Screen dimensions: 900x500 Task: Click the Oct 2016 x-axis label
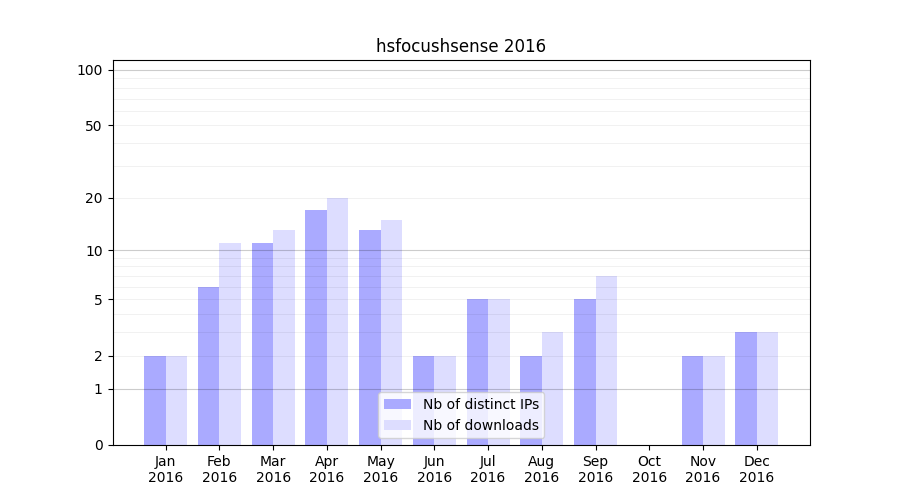[649, 469]
